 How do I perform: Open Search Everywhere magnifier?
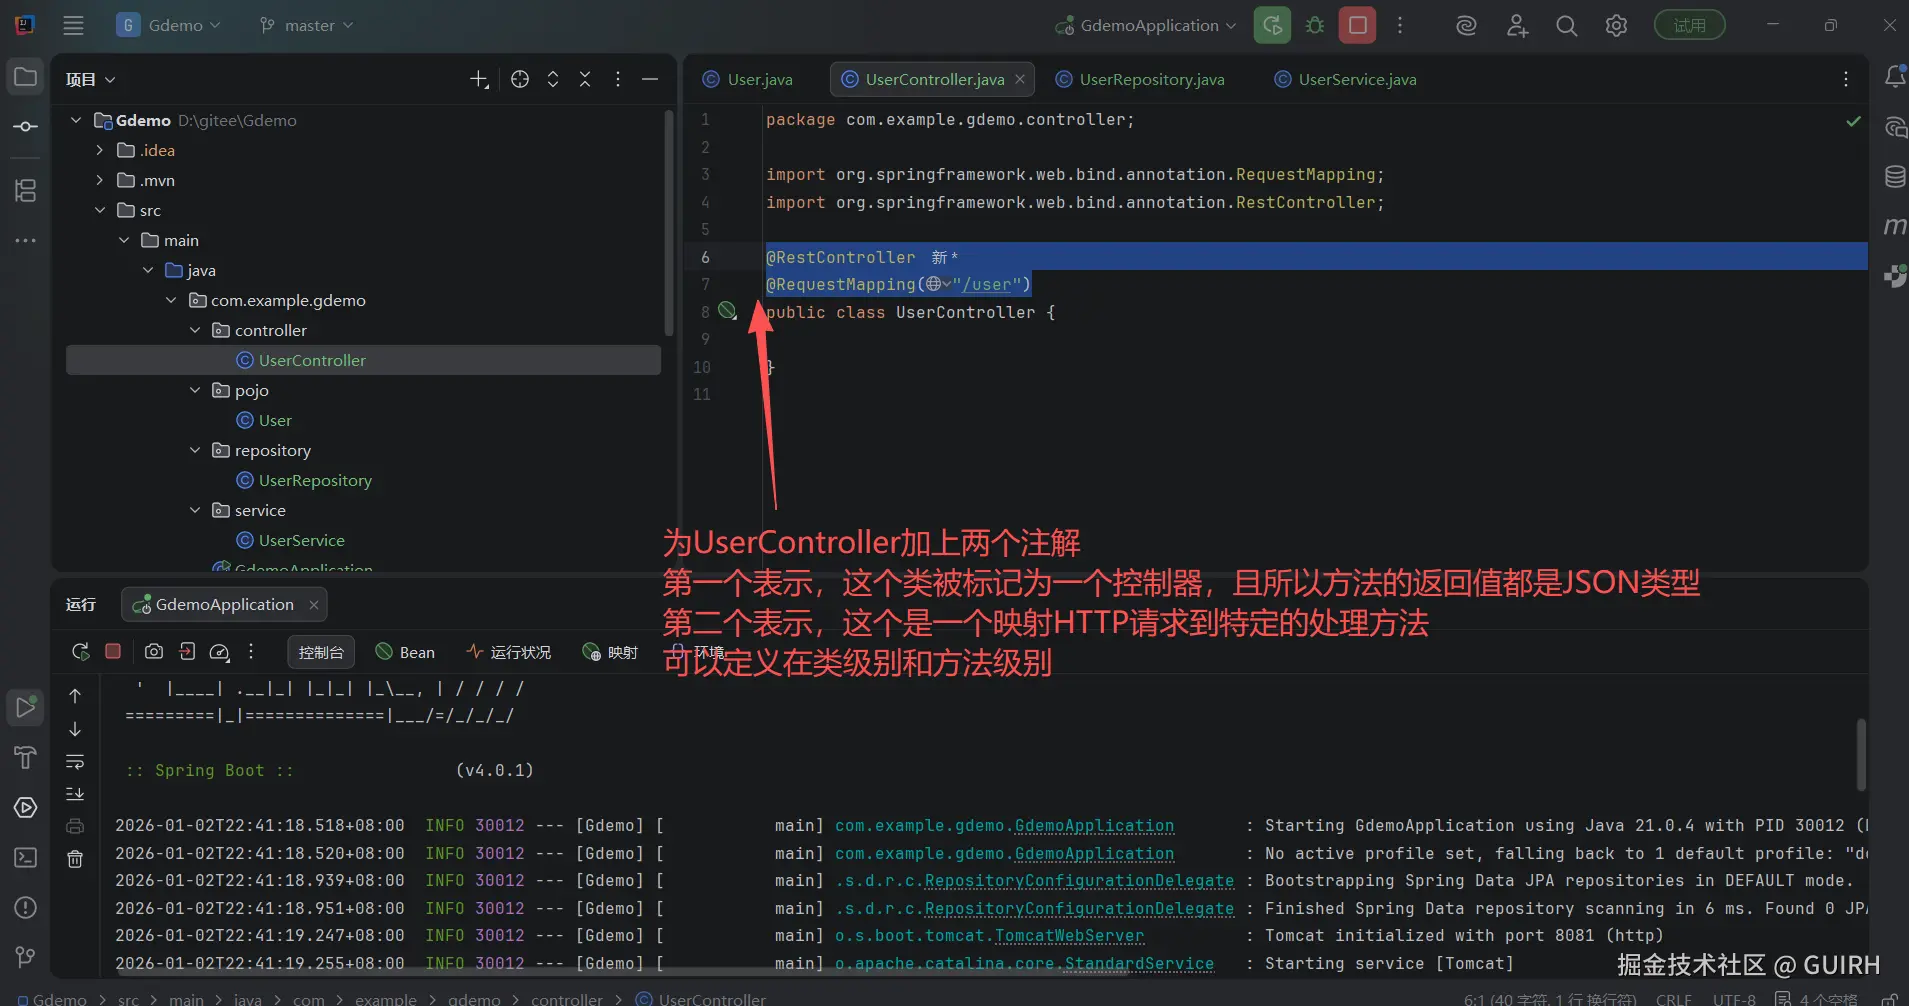(x=1567, y=25)
